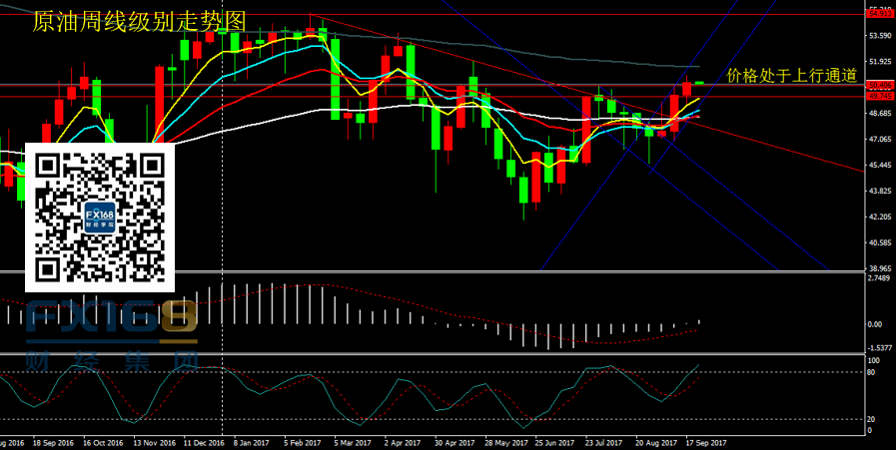Click the 价格处于上行通道 annotation text
The height and width of the screenshot is (450, 896).
click(790, 75)
